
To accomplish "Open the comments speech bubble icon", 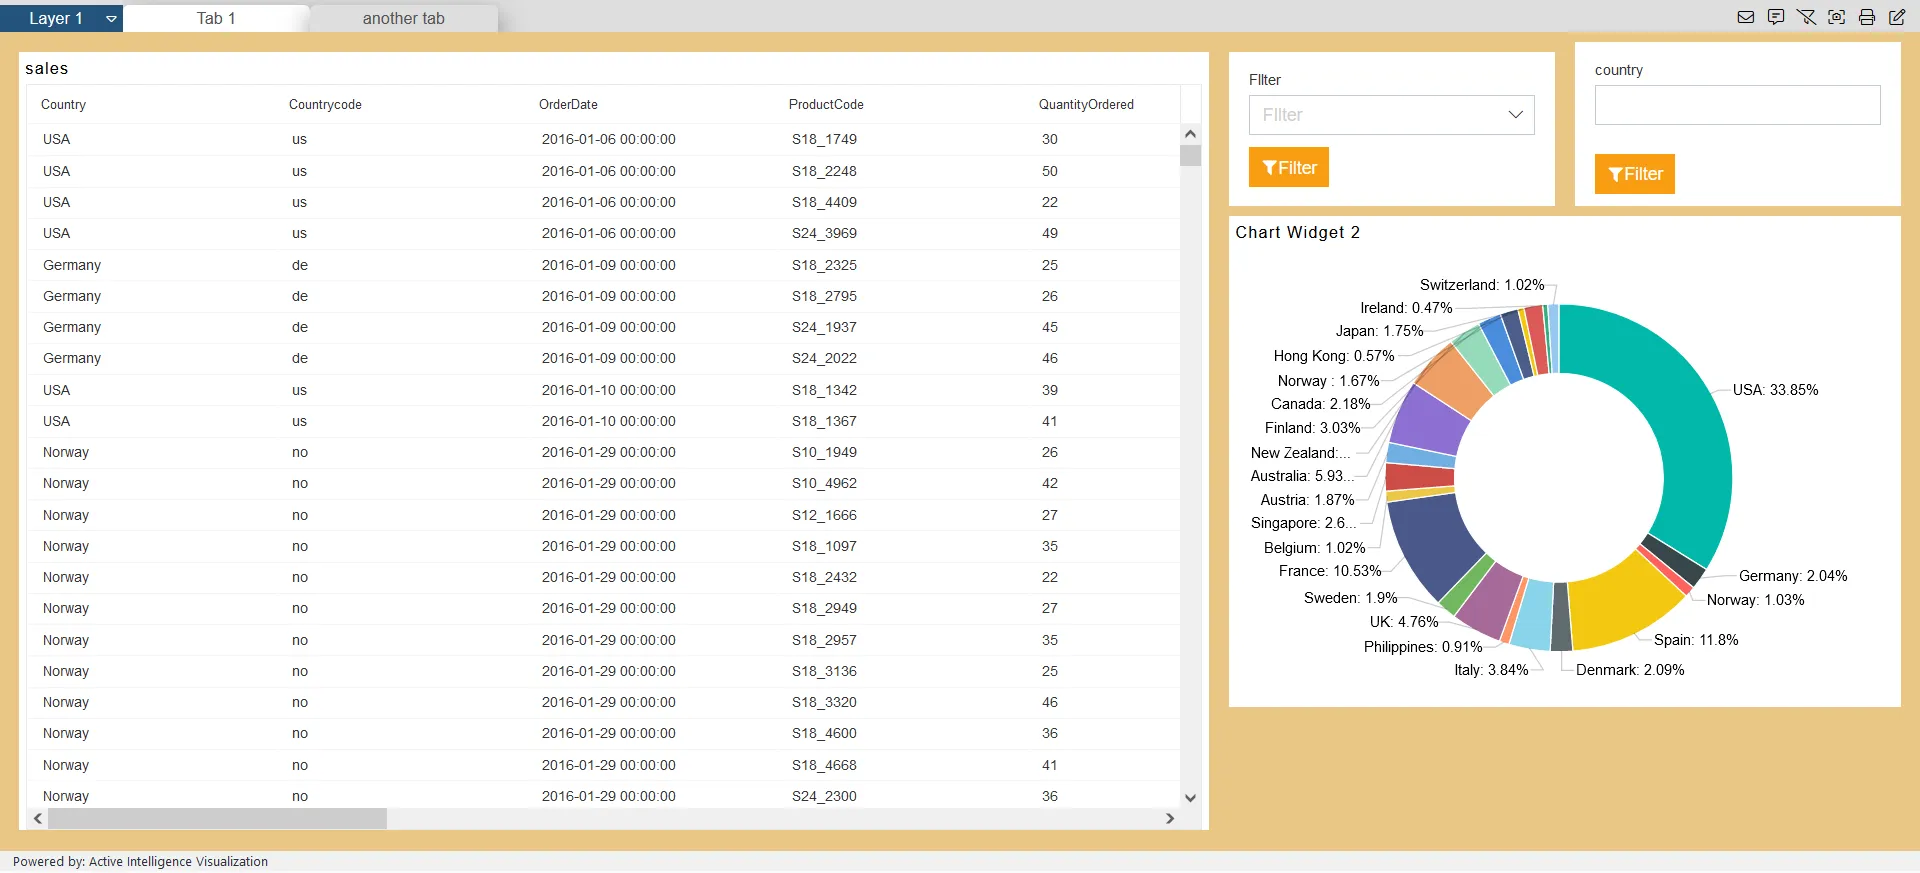I will (x=1776, y=17).
